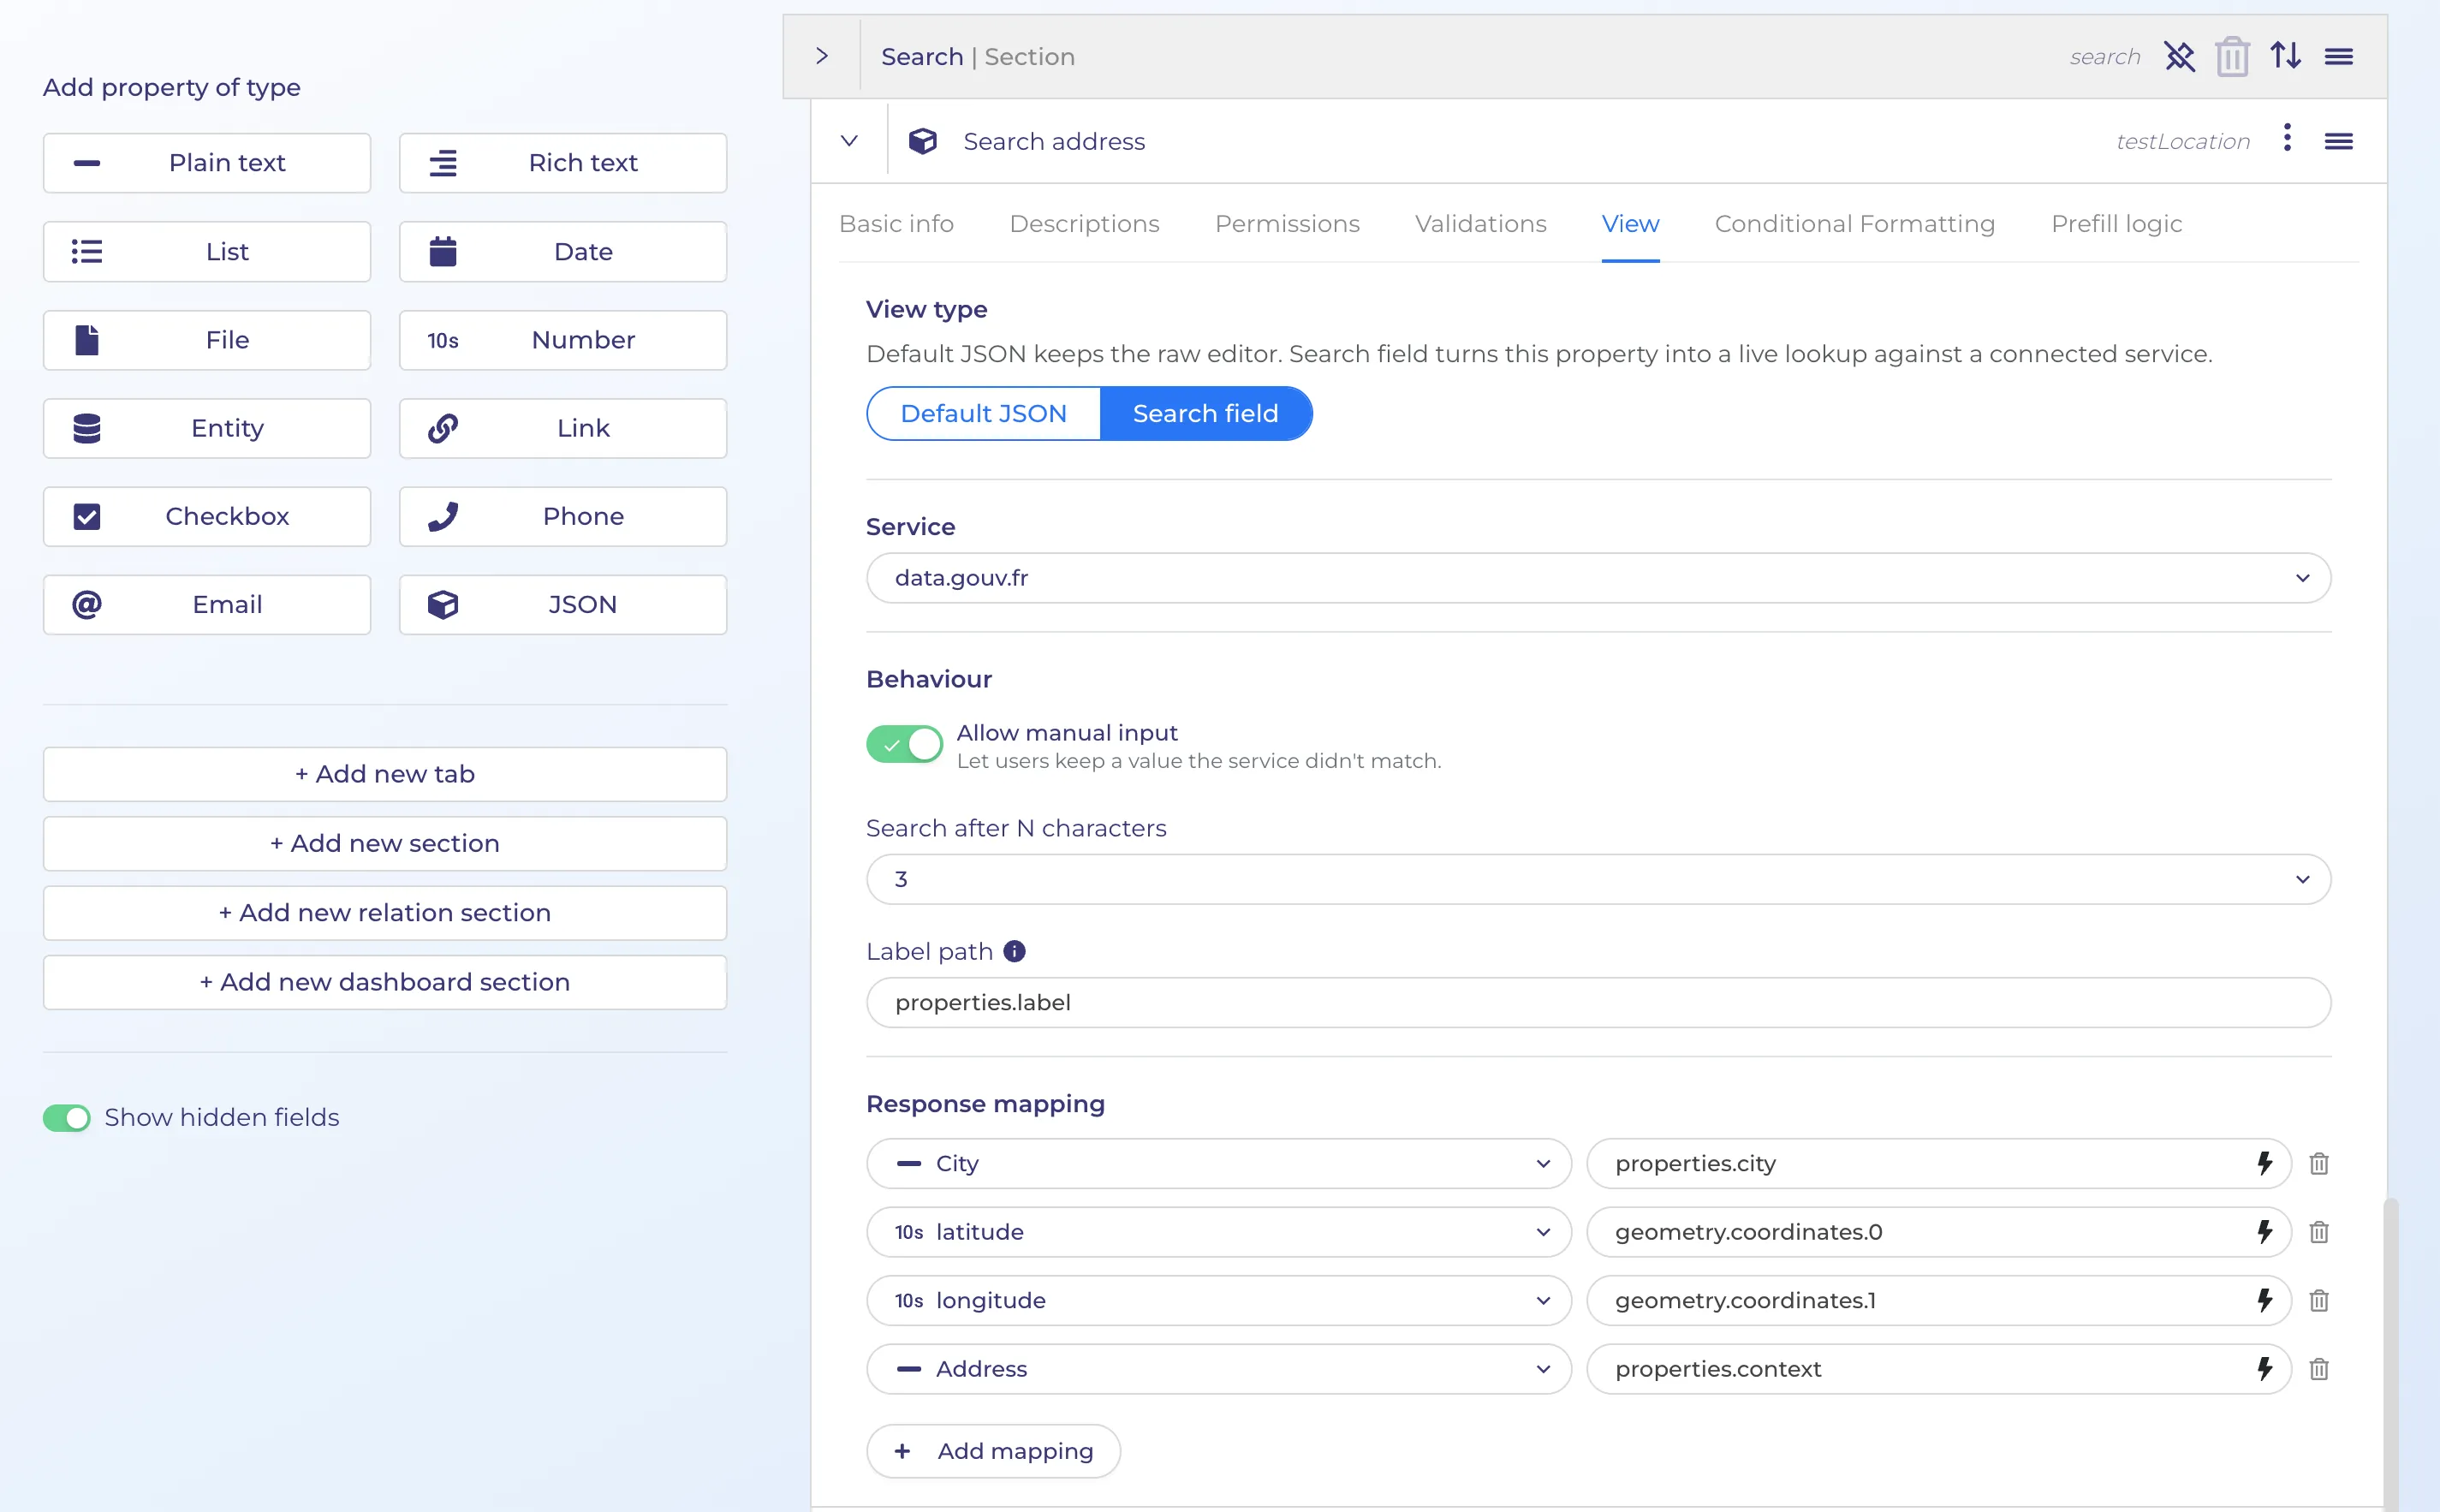Image resolution: width=2440 pixels, height=1512 pixels.
Task: Click lightning icon on properties.city mapping
Action: coord(2265,1163)
